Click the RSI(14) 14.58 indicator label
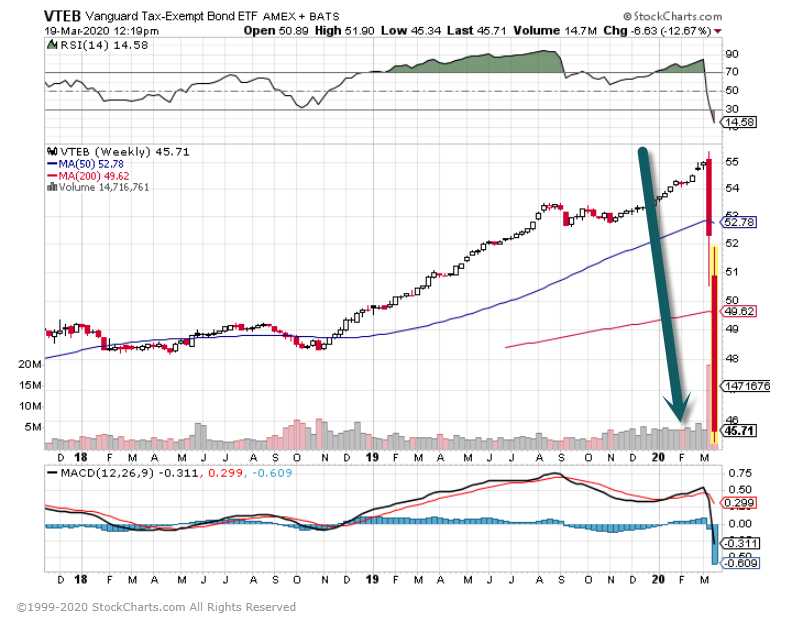Viewport: 785px width, 619px height. pos(104,45)
